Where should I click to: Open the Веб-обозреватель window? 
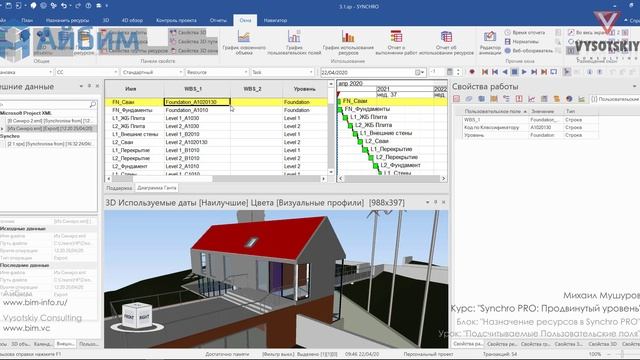click(x=529, y=51)
